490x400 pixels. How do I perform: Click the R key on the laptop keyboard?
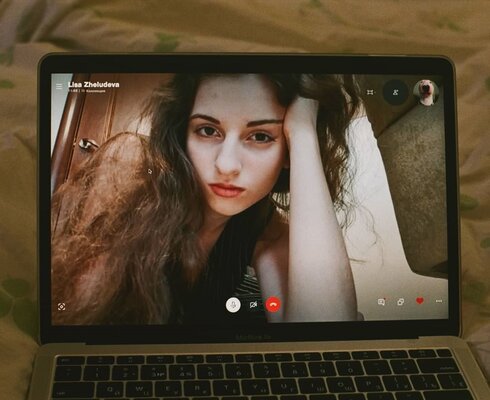point(197,388)
